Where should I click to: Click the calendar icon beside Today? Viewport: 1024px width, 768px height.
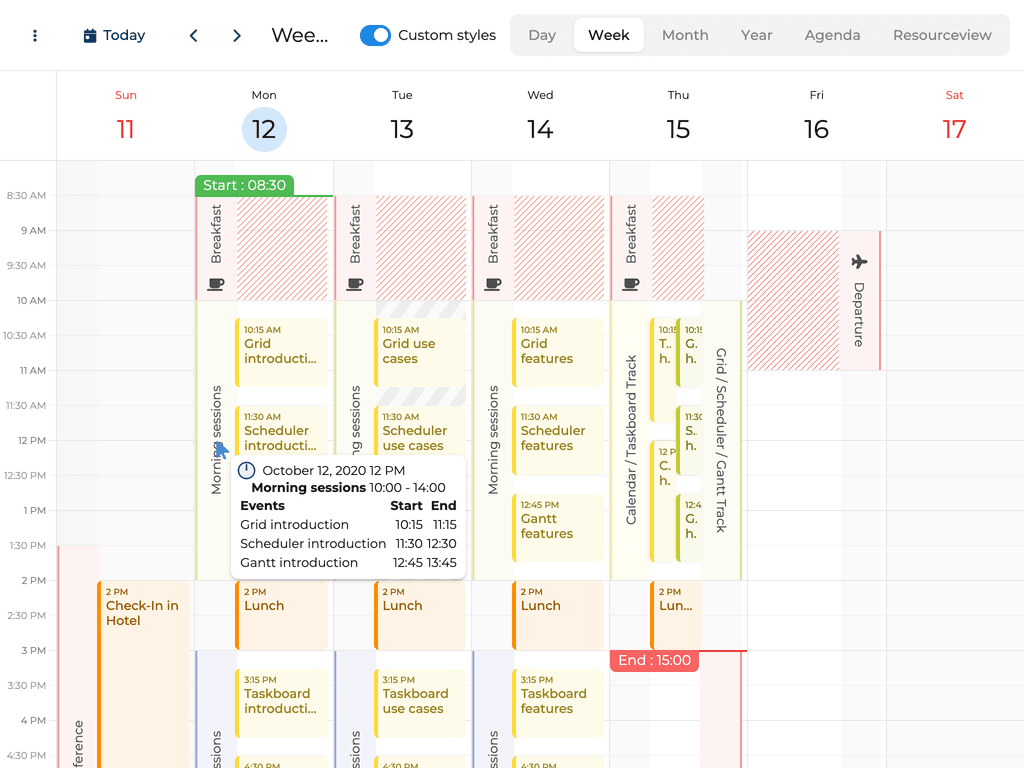point(90,36)
